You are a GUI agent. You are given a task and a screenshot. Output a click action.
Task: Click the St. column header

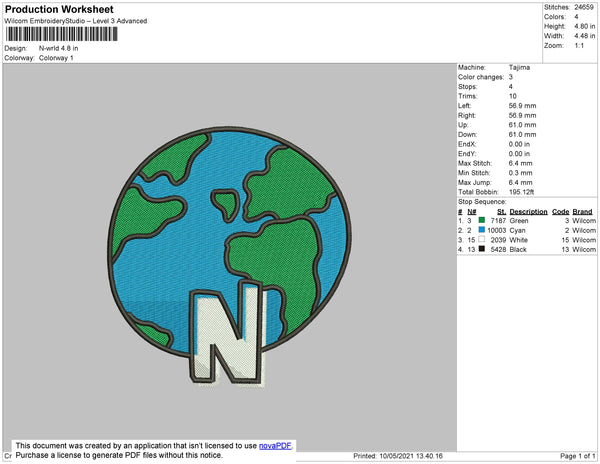pyautogui.click(x=501, y=211)
